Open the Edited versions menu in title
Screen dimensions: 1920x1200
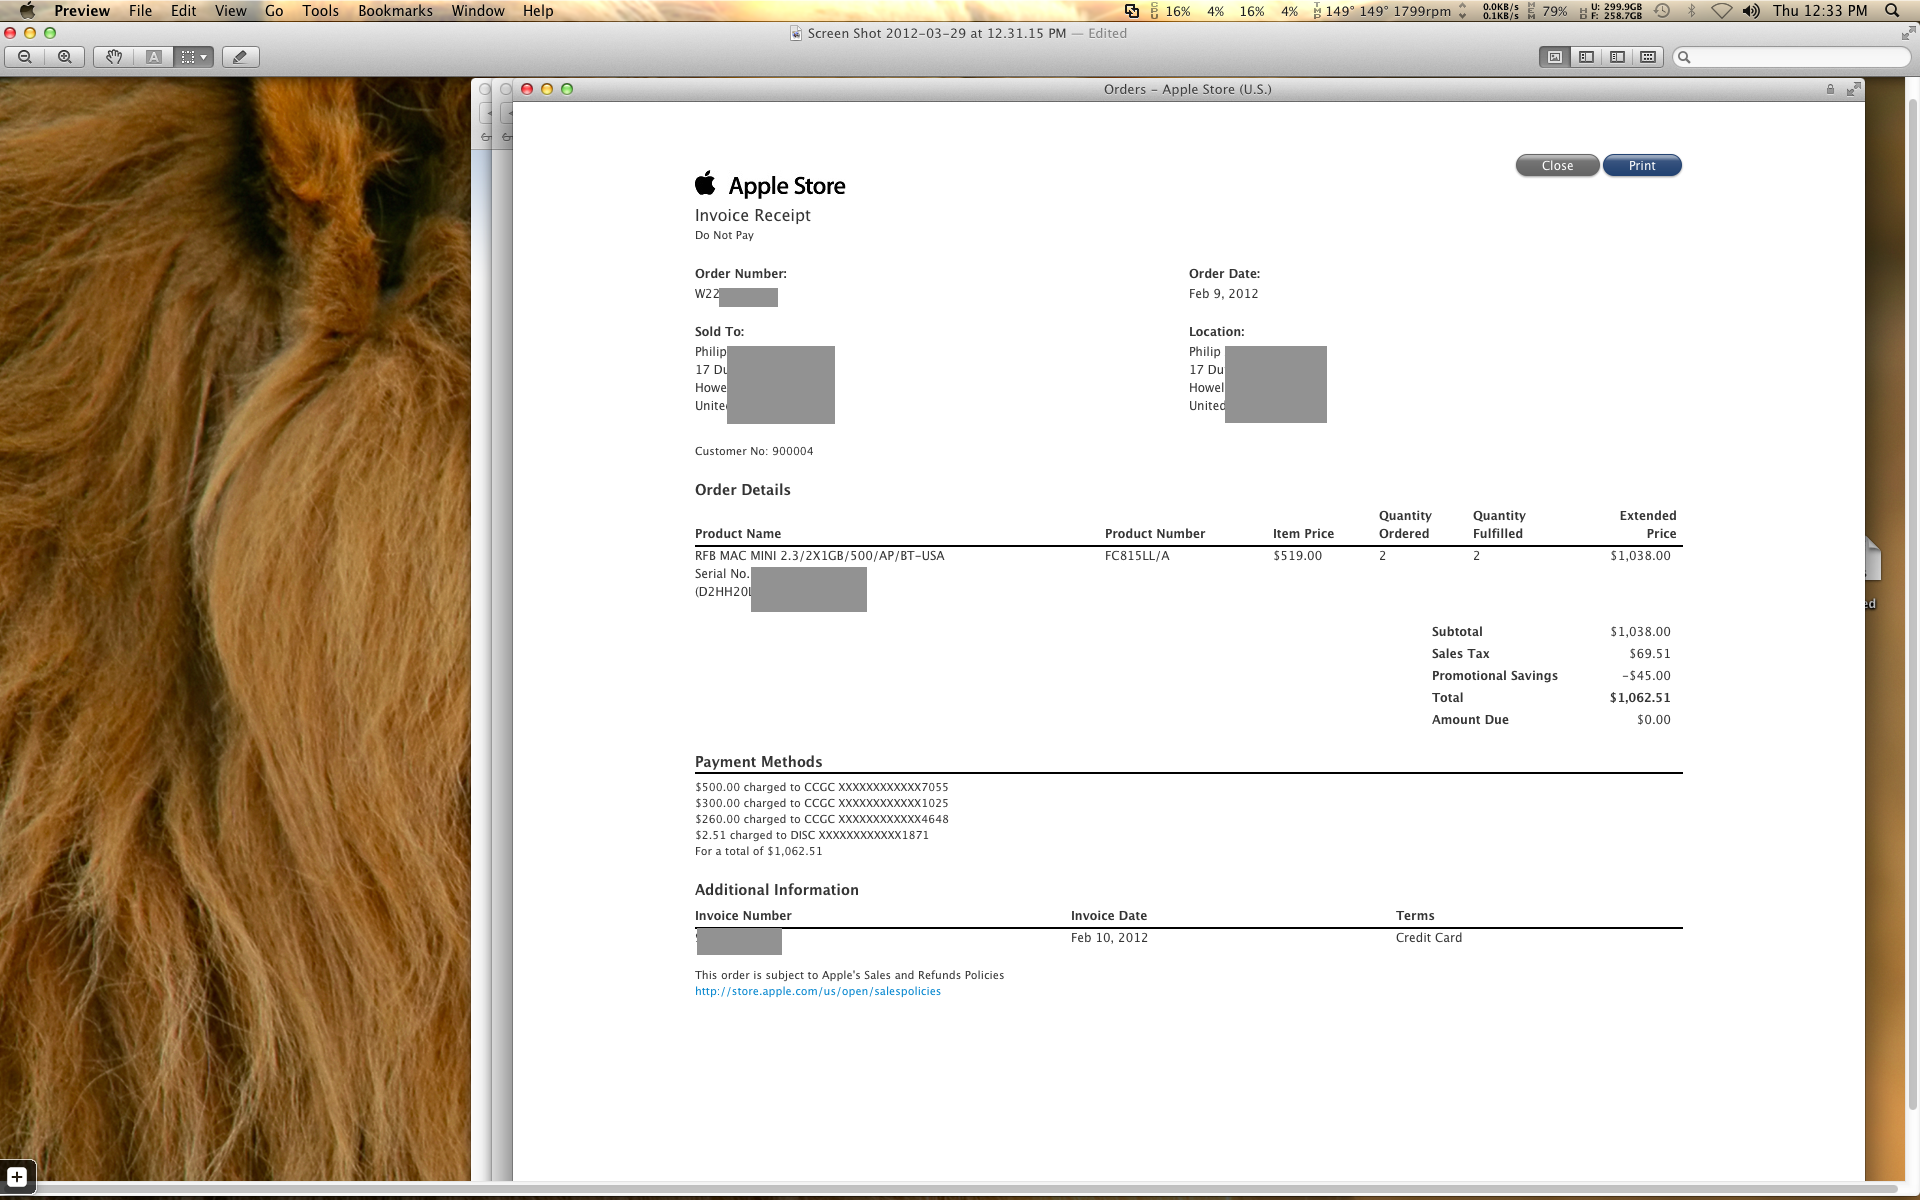tap(1107, 33)
